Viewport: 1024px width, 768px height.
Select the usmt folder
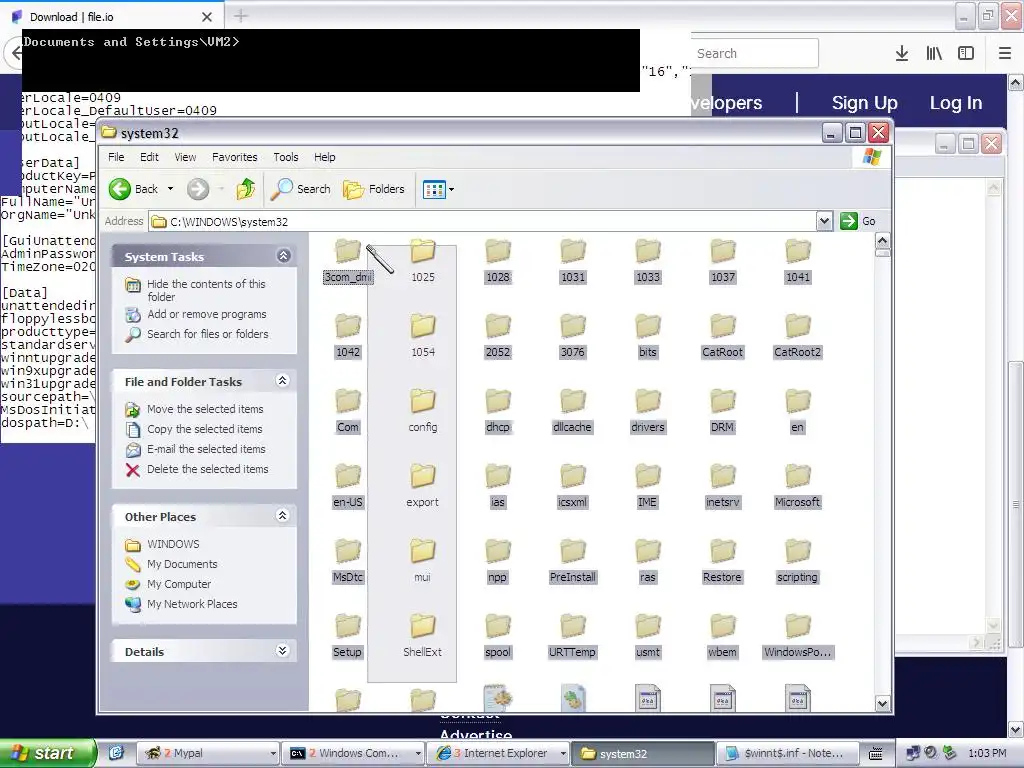(648, 636)
